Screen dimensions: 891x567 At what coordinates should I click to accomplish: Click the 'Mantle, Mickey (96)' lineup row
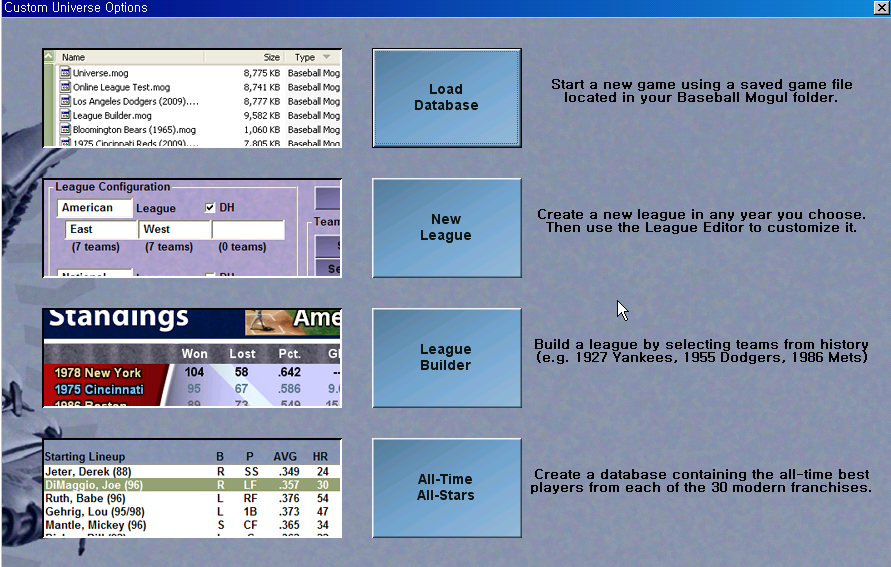coord(192,525)
